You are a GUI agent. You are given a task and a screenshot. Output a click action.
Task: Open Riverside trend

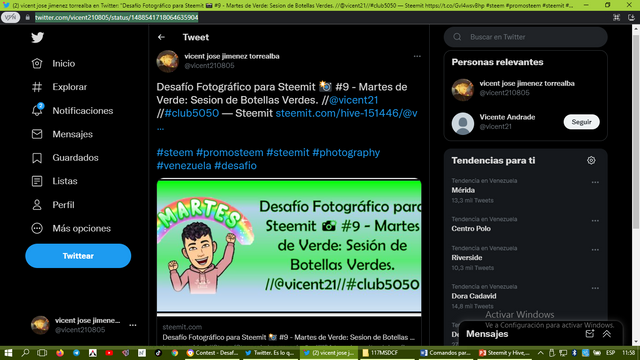click(x=467, y=258)
